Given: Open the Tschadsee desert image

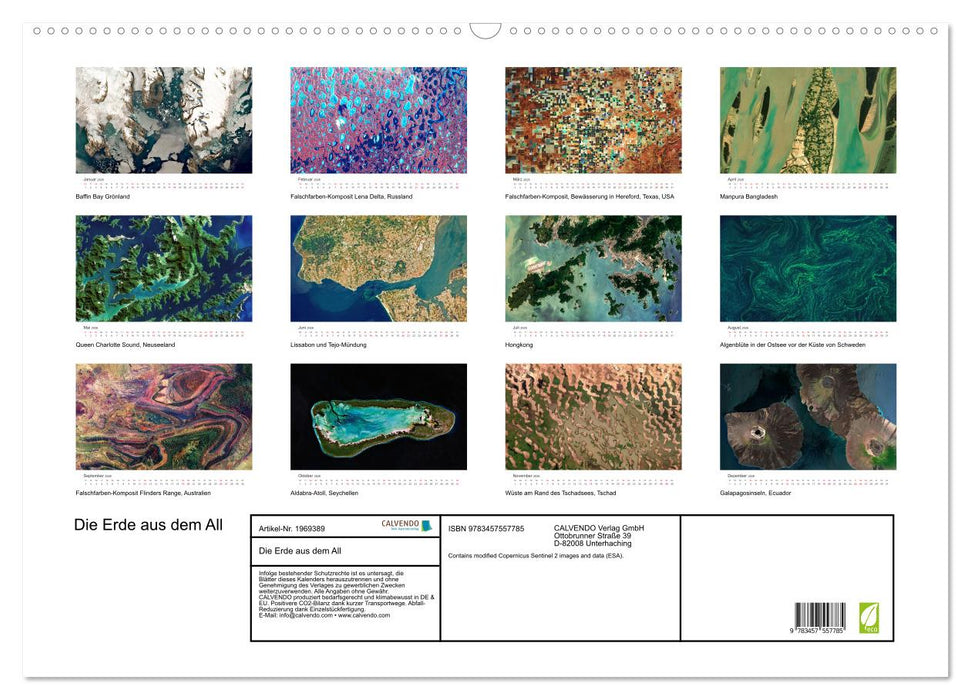Looking at the screenshot, I should click(x=593, y=417).
